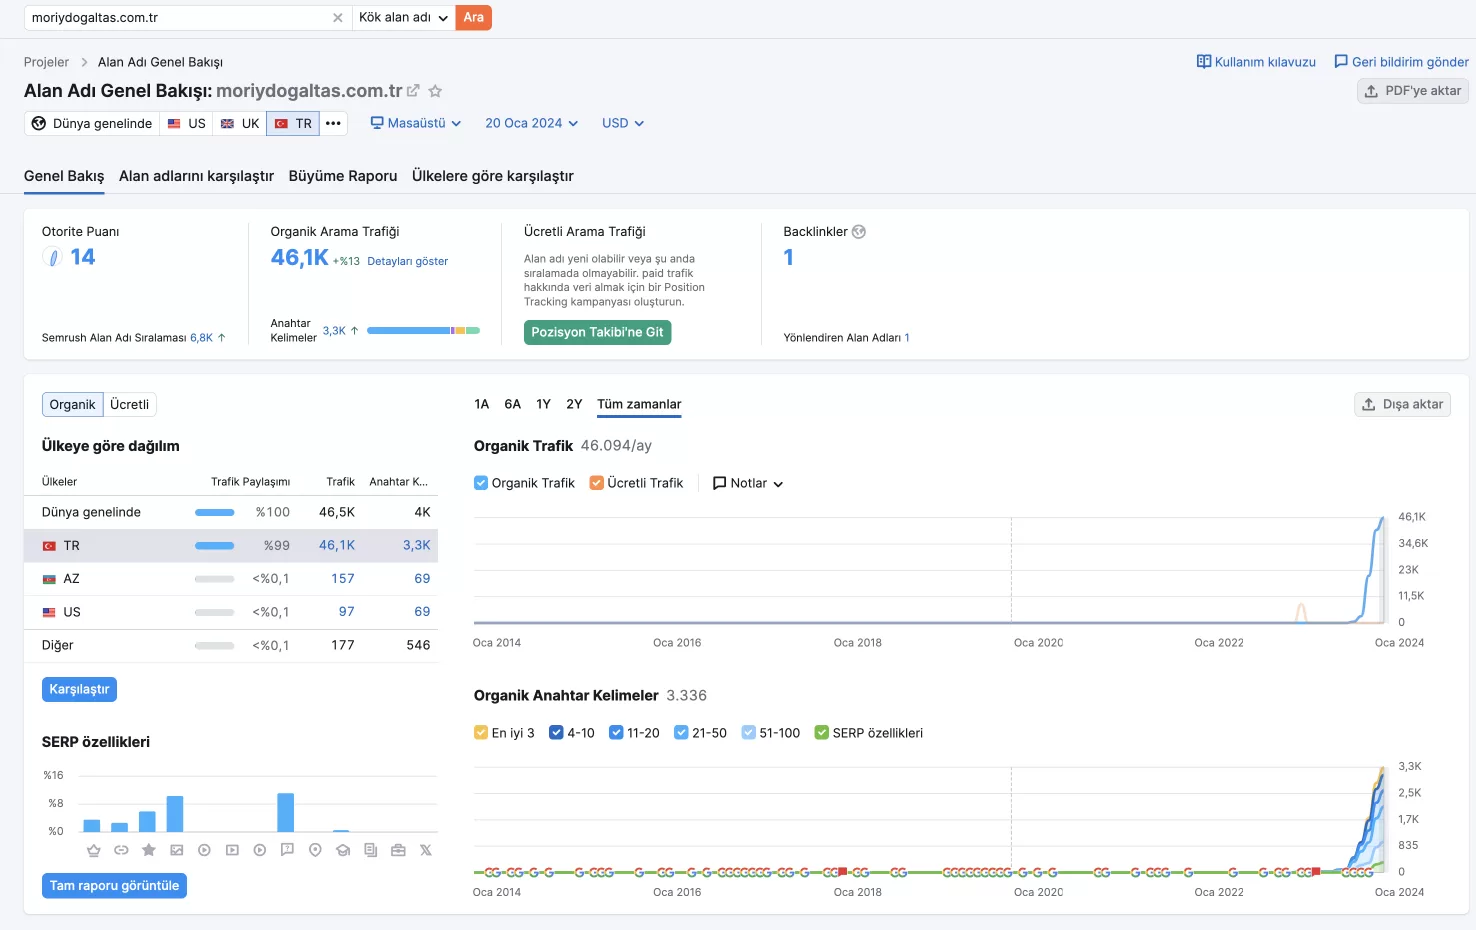The height and width of the screenshot is (930, 1476).
Task: Select the rectangular video SERP icon
Action: pyautogui.click(x=232, y=850)
